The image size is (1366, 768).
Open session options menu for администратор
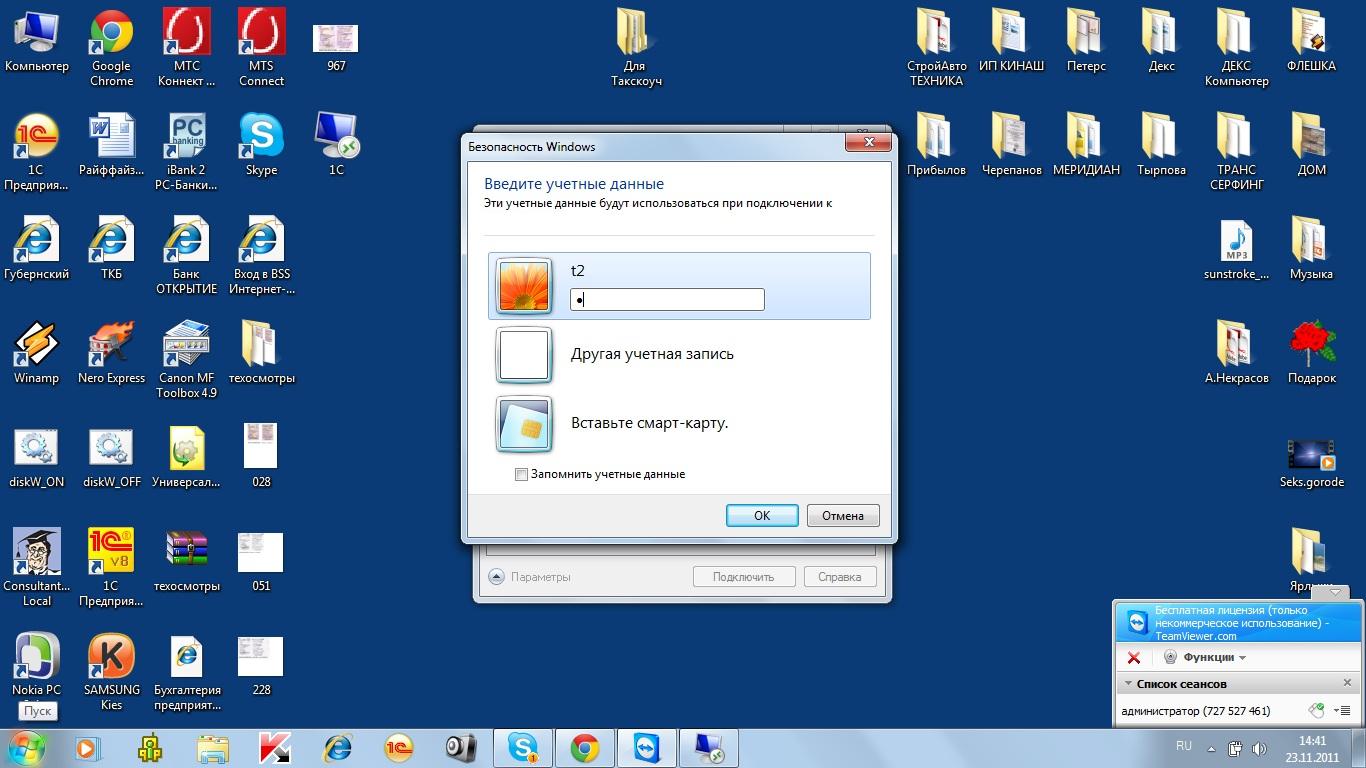[1341, 711]
